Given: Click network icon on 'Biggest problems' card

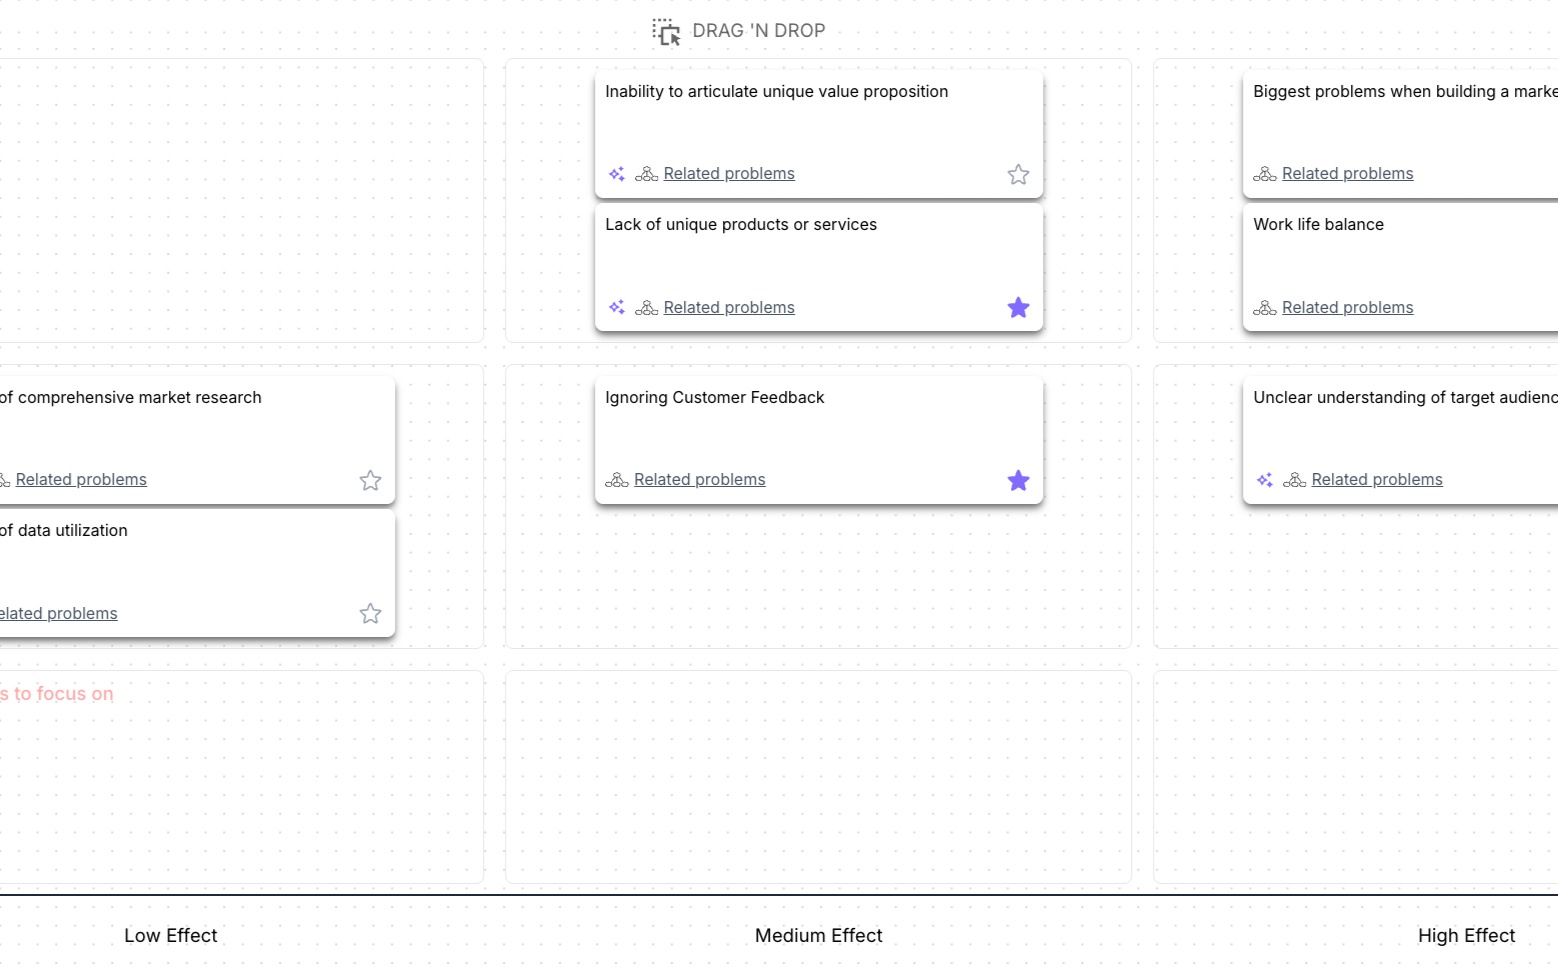Looking at the screenshot, I should 1265,174.
